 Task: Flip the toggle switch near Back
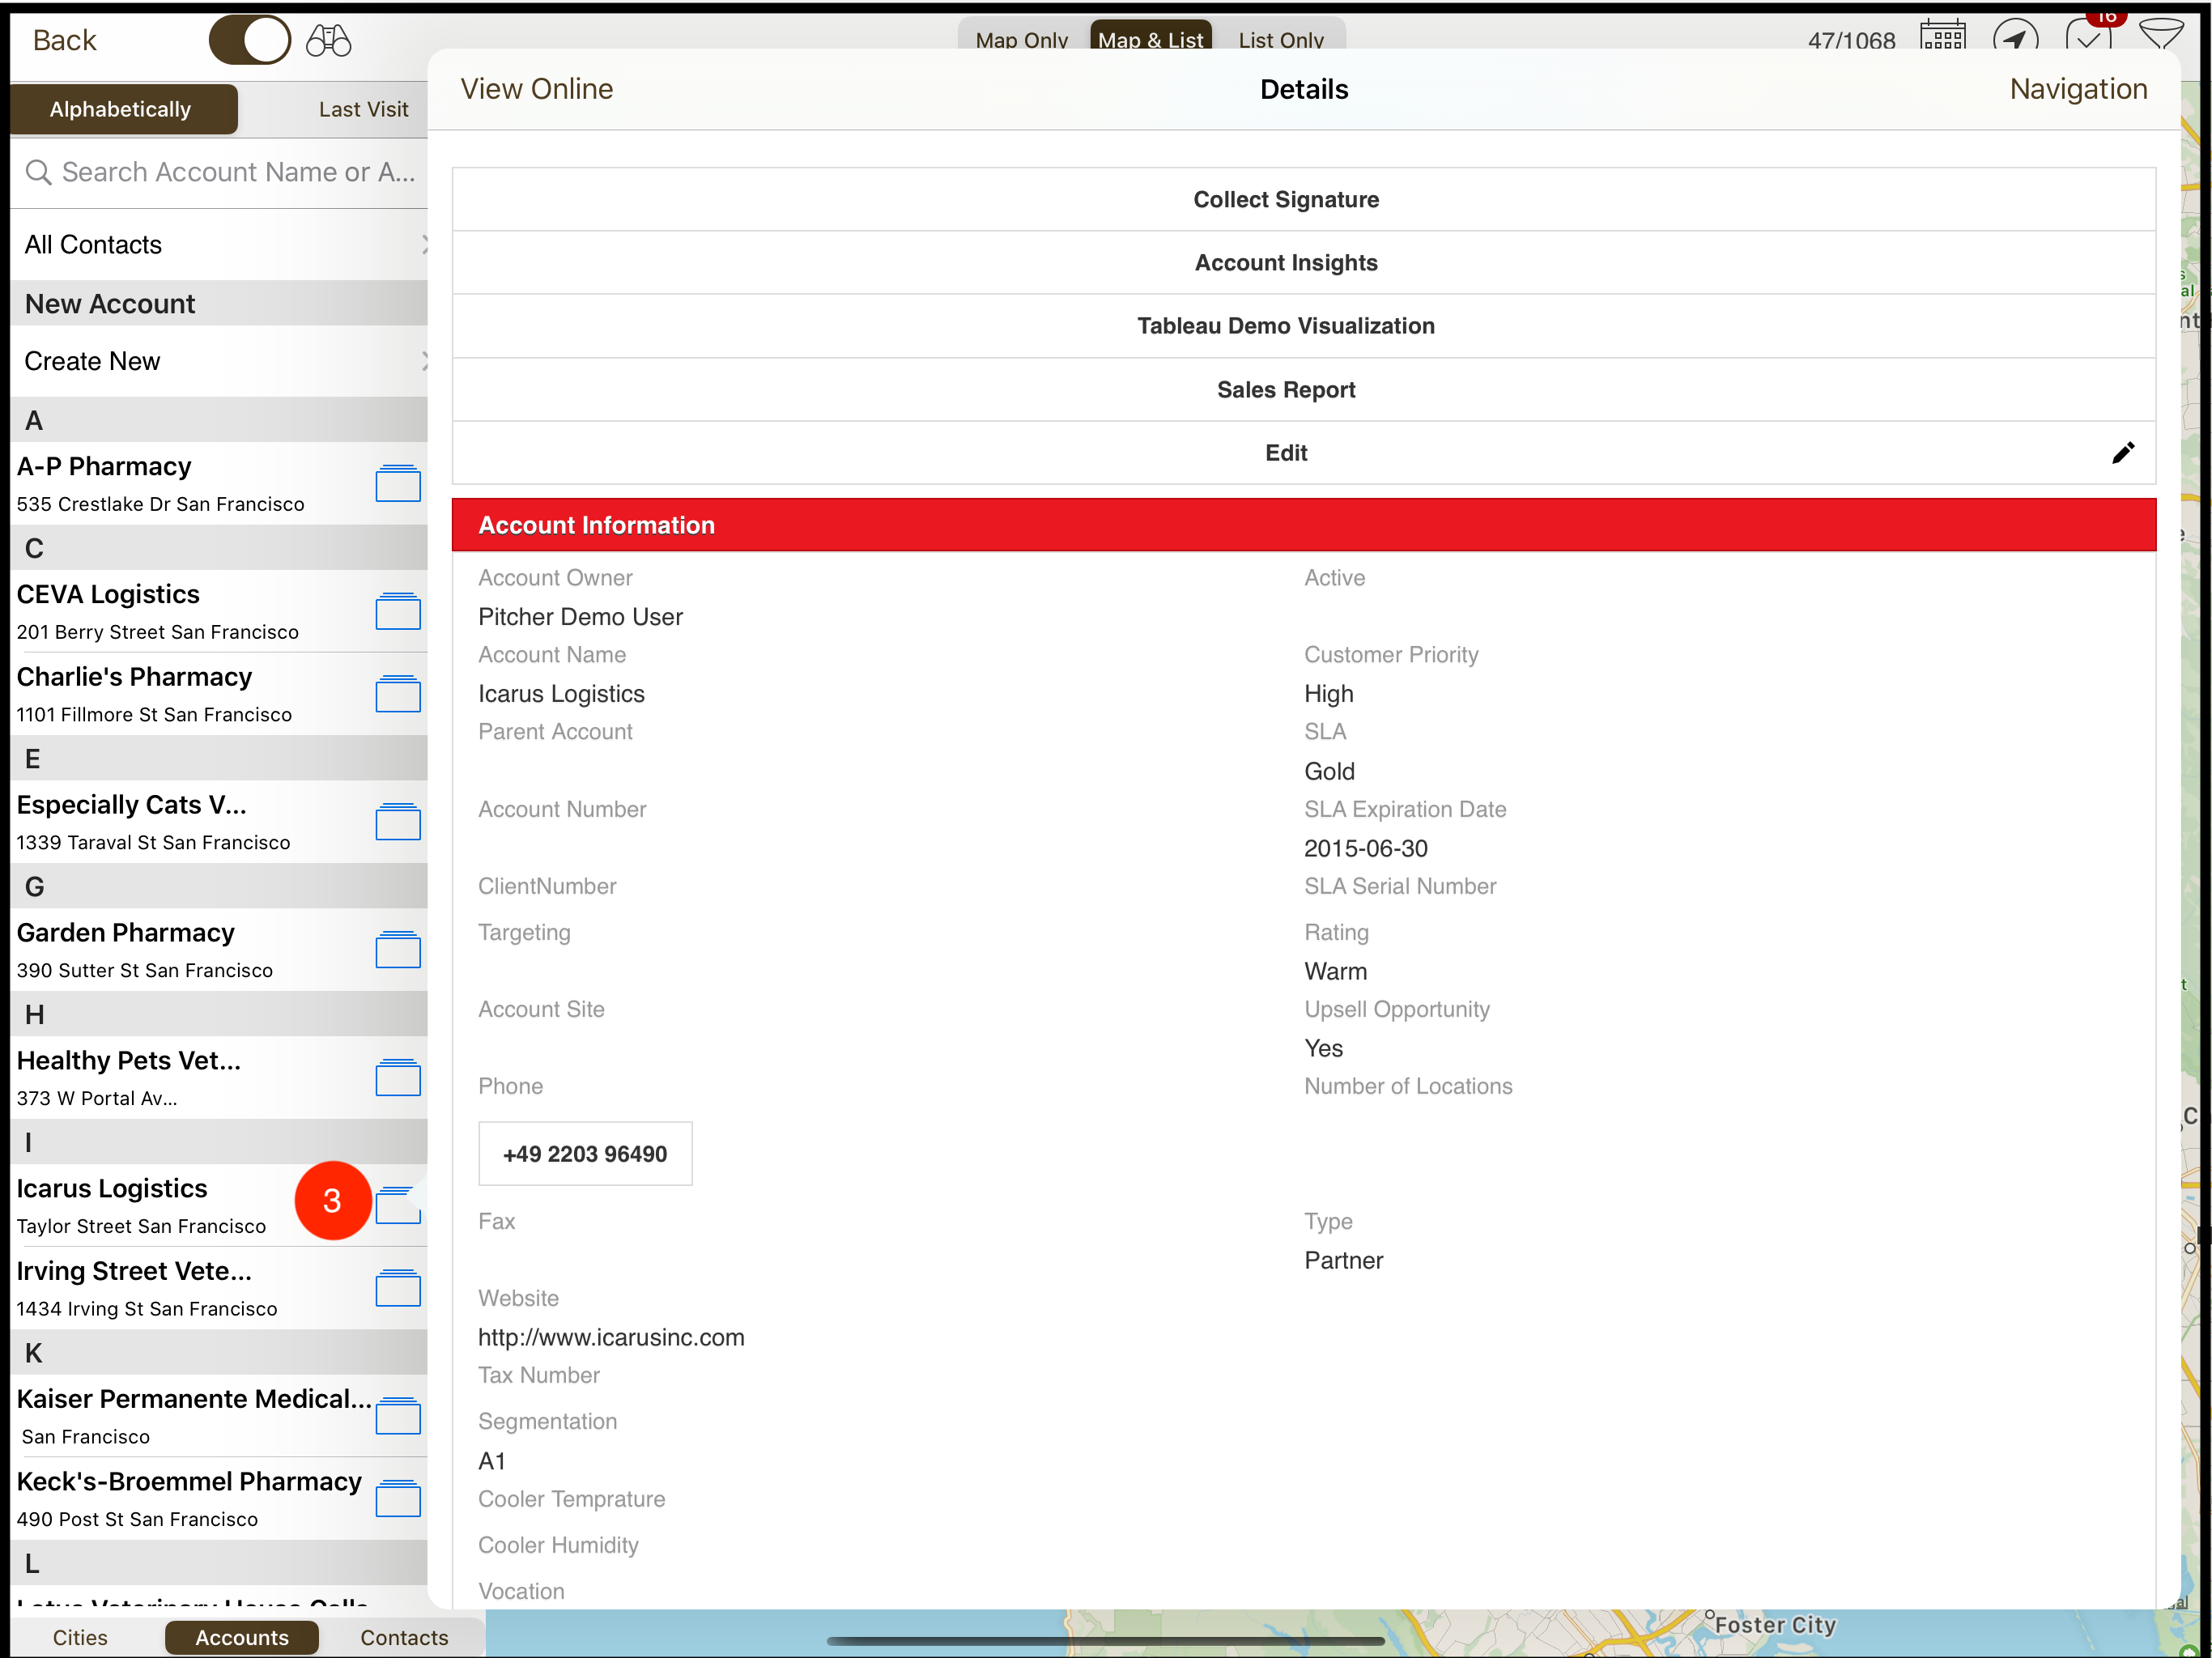click(250, 40)
